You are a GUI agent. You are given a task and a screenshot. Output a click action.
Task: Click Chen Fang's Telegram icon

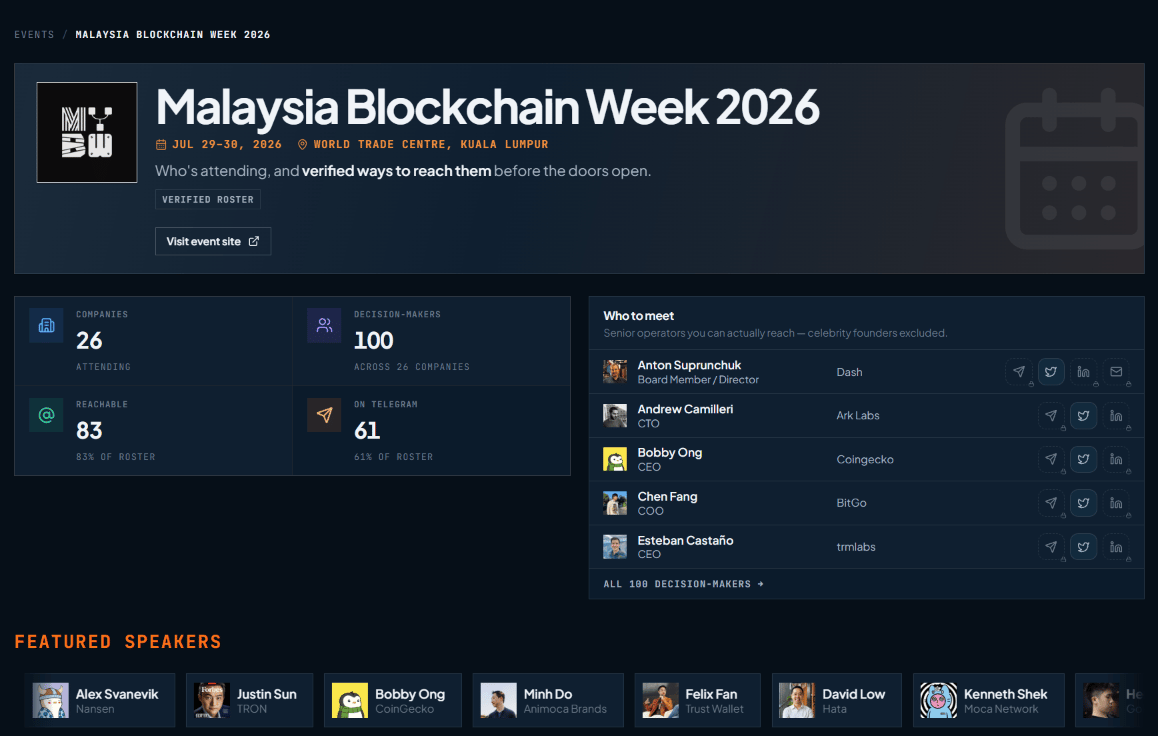pos(1051,502)
